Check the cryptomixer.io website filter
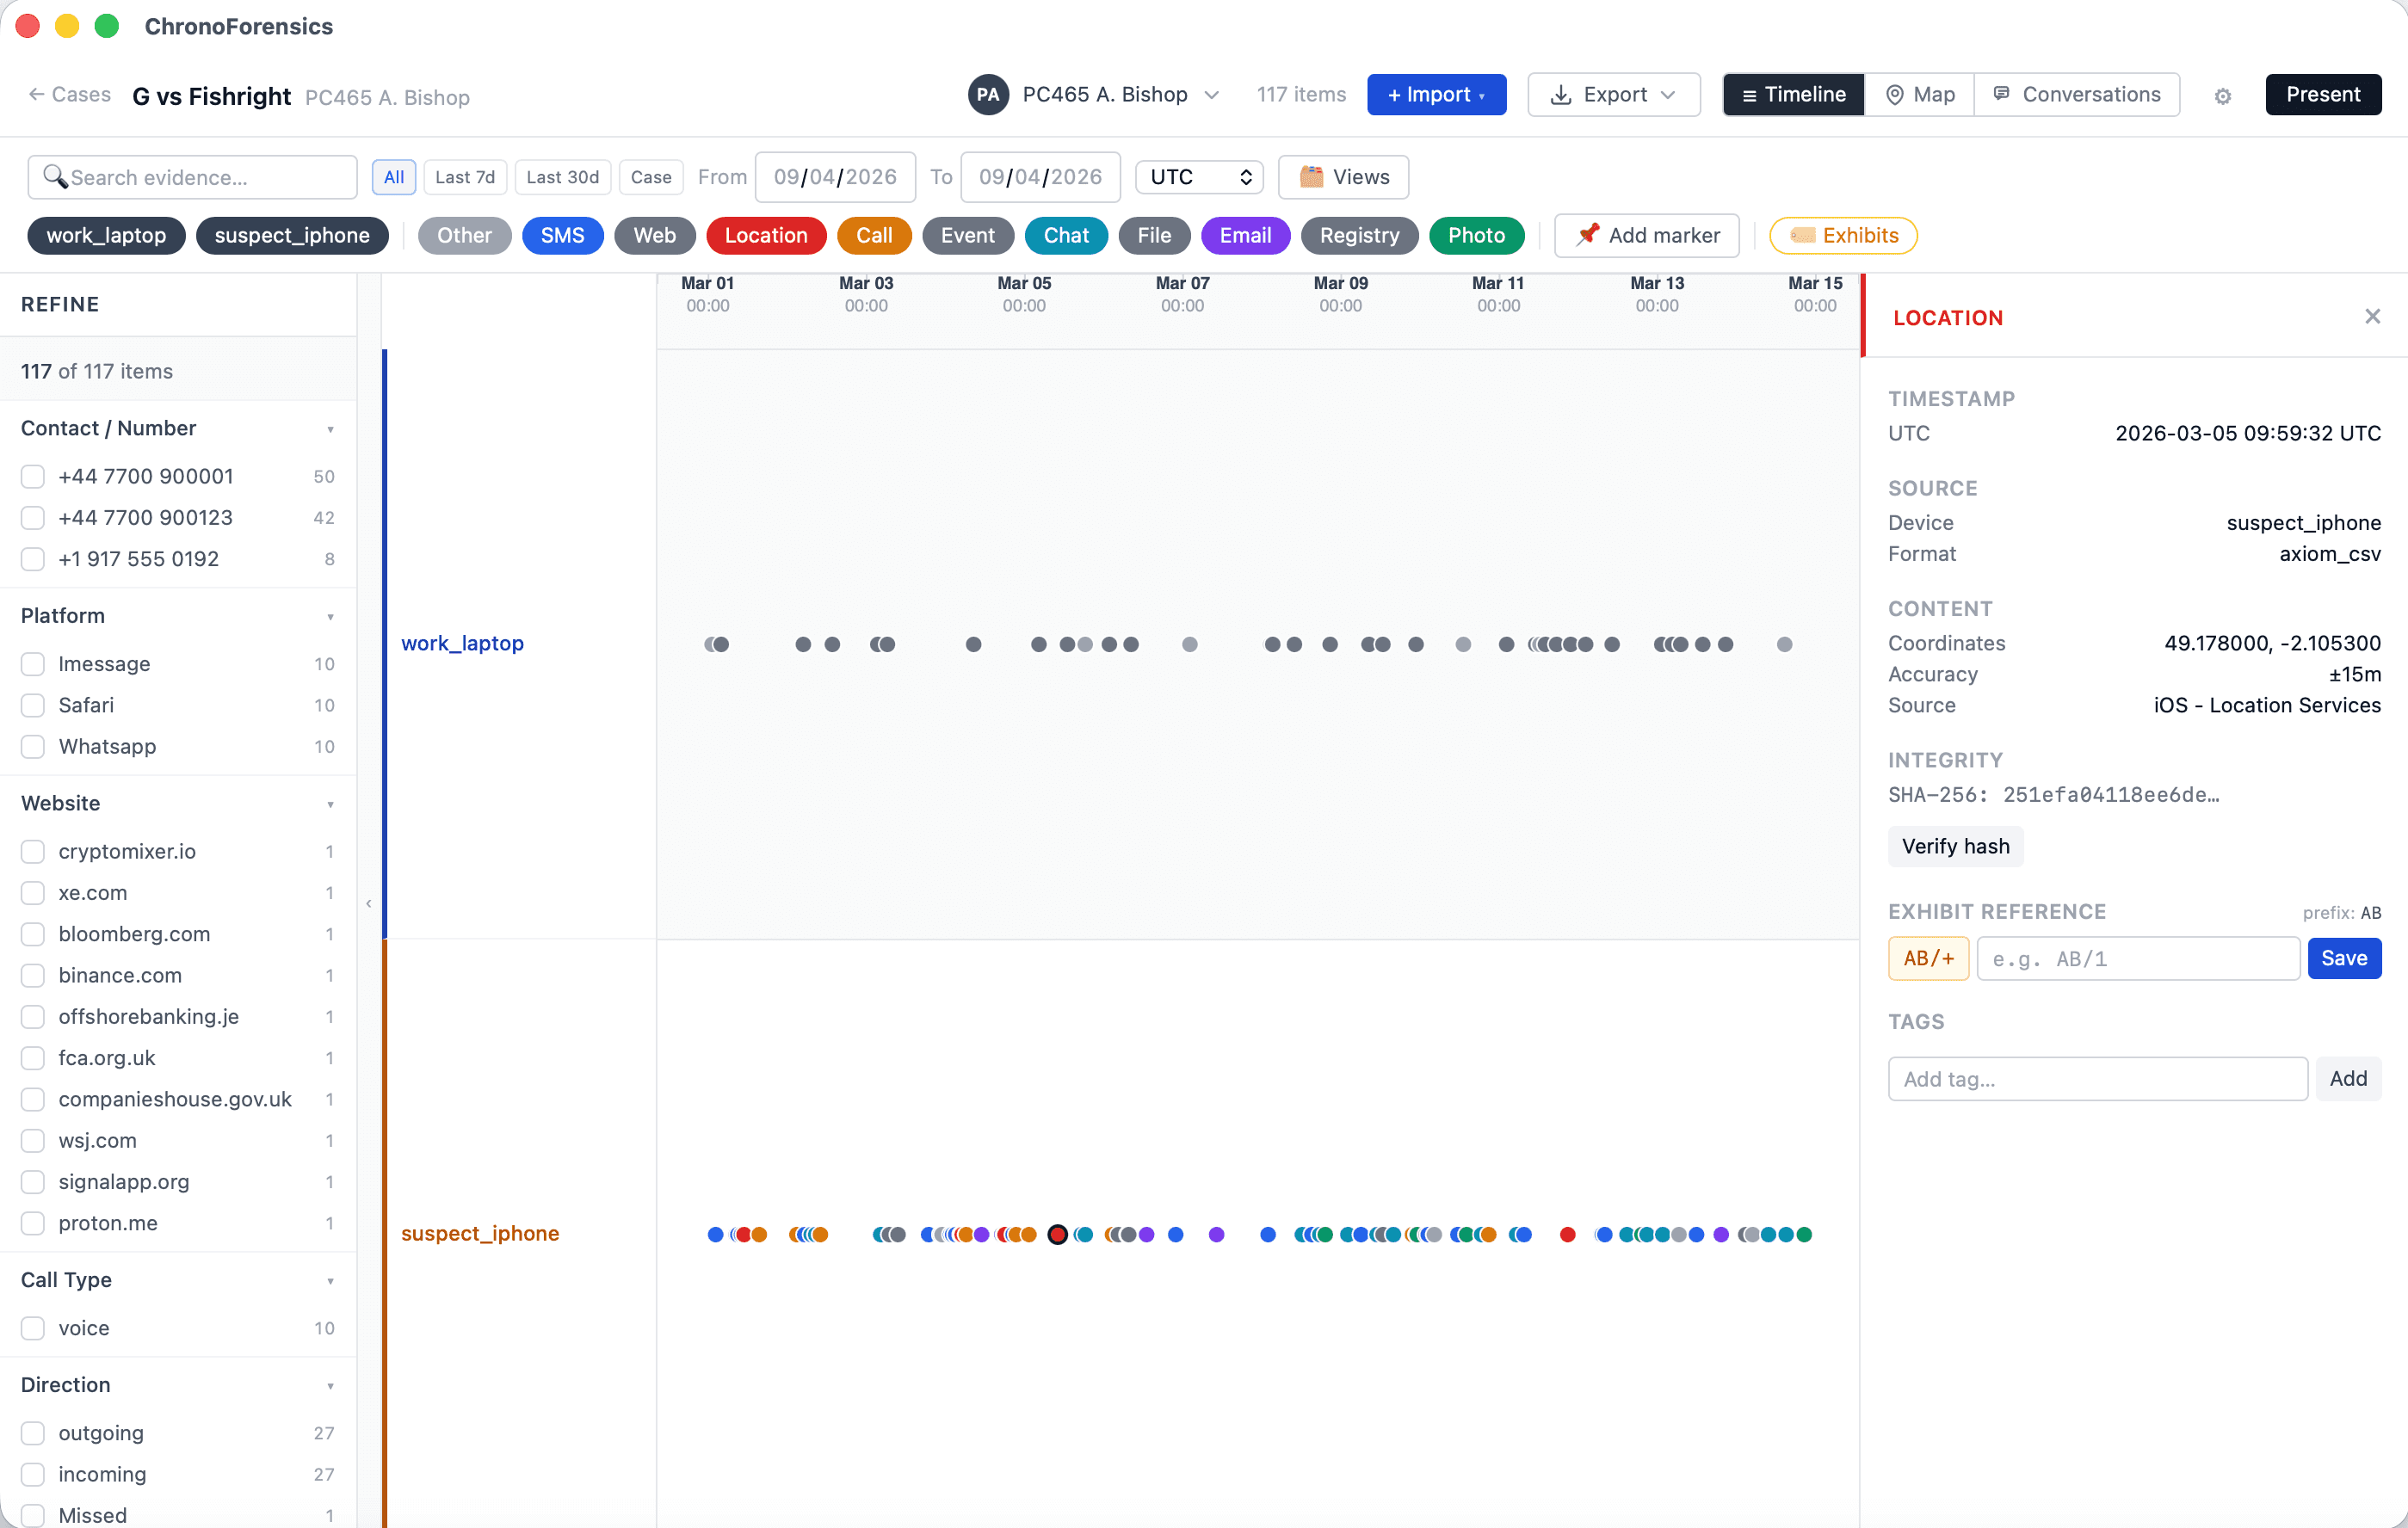The image size is (2408, 1528). tap(33, 851)
